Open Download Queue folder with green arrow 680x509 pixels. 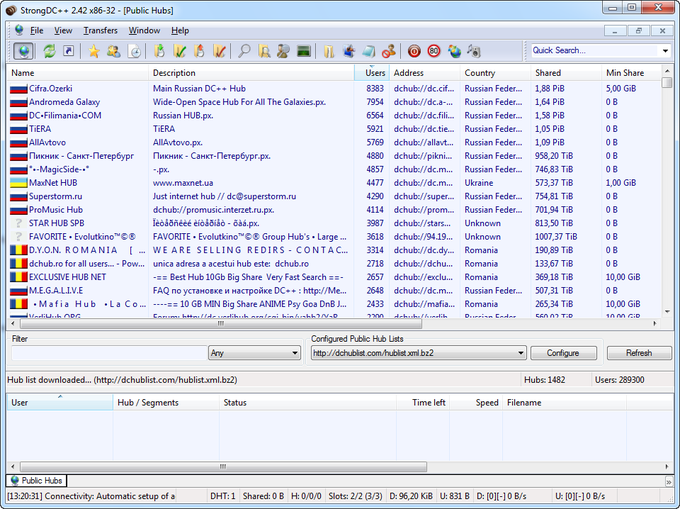pos(160,51)
